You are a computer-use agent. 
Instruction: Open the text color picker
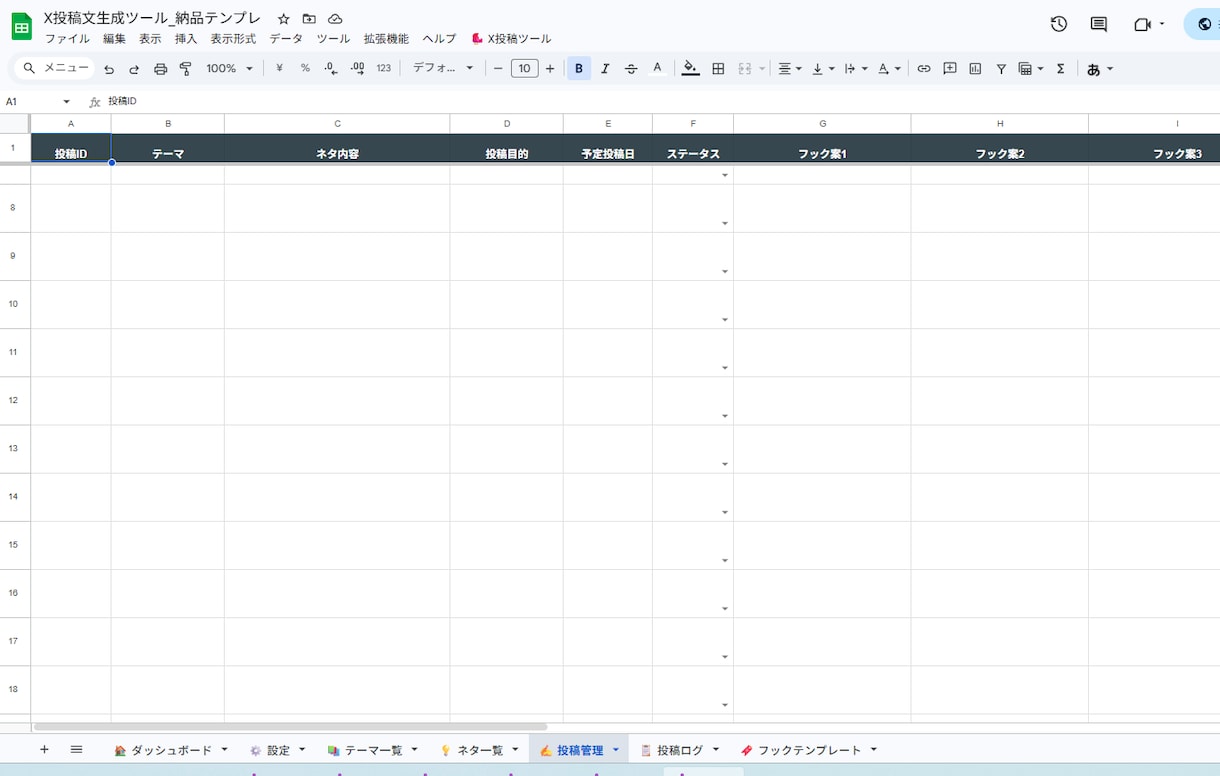[657, 69]
